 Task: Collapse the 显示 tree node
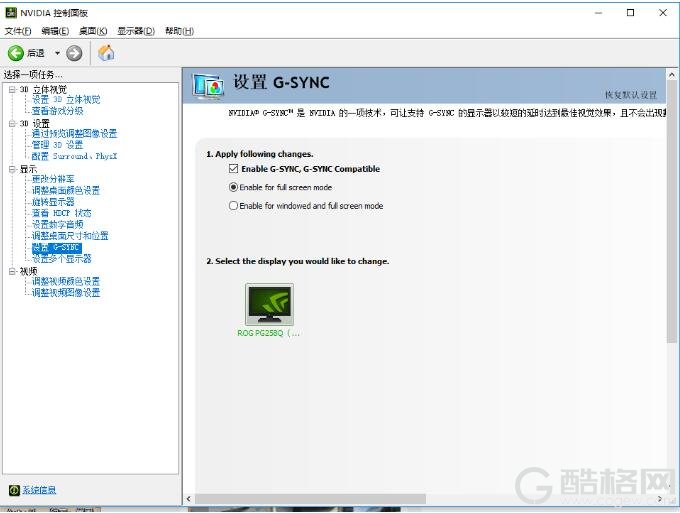point(12,169)
